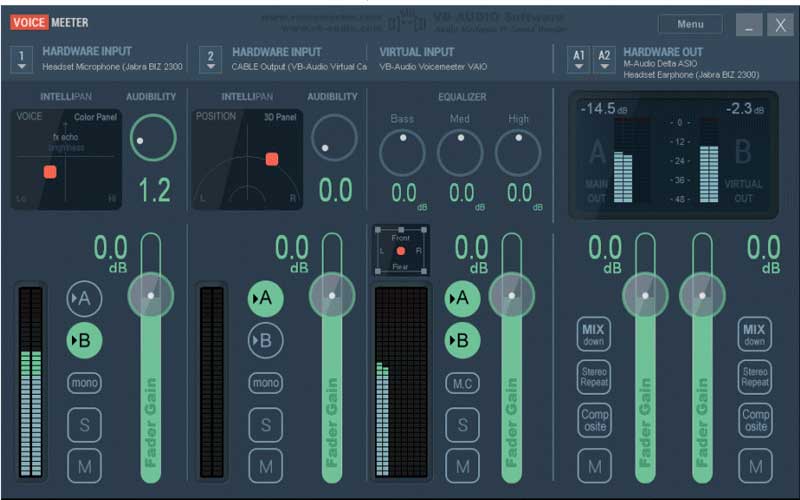Minimize the Voicemeeter window
The width and height of the screenshot is (800, 500).
coord(749,24)
